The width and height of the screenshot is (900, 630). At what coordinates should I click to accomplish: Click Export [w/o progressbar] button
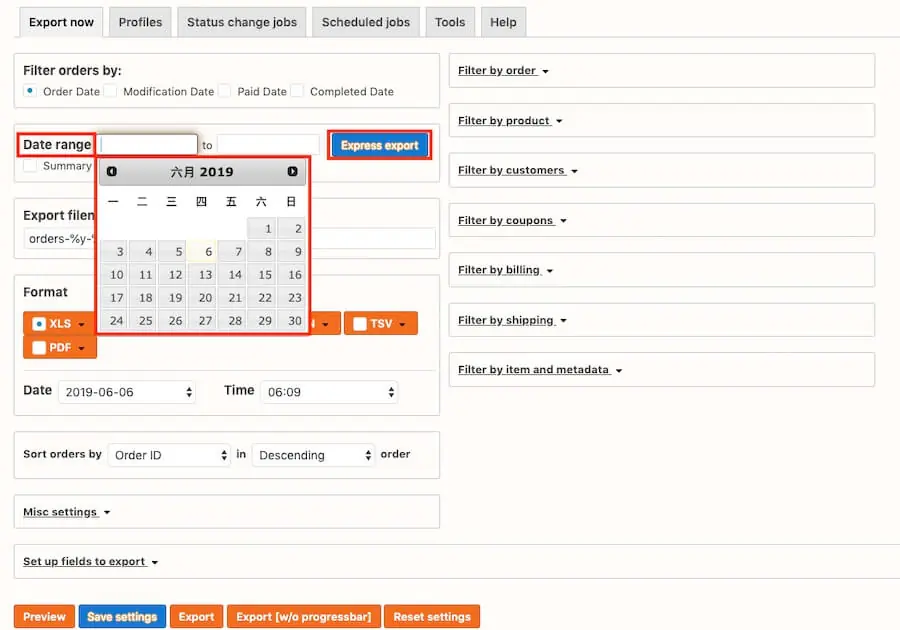click(304, 617)
